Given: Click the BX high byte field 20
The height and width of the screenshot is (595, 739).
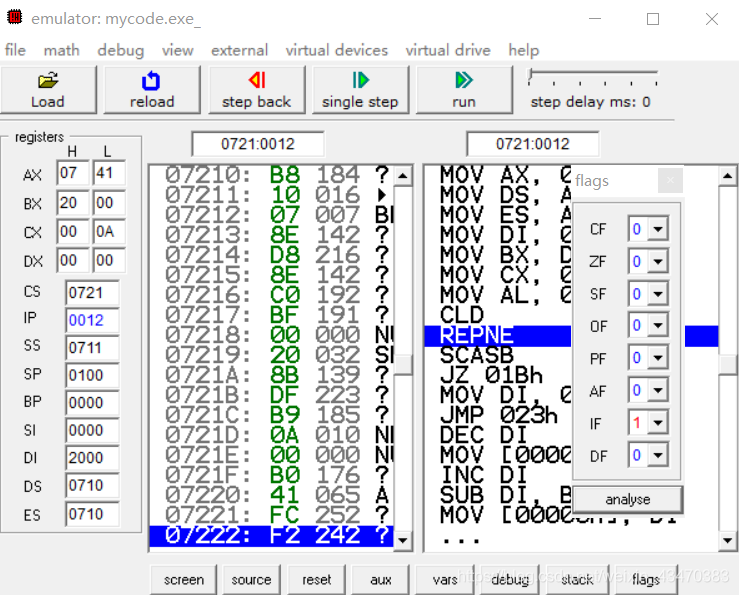Looking at the screenshot, I should (73, 203).
